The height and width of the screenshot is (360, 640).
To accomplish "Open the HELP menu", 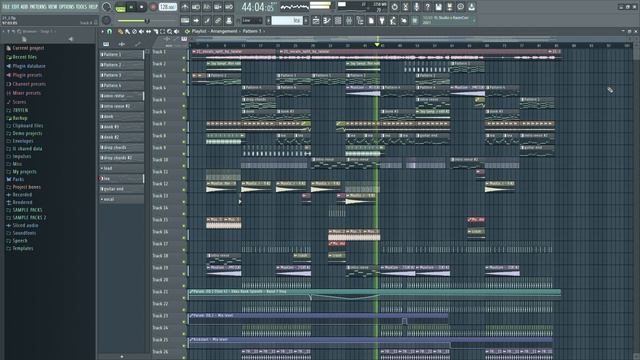I will coord(93,7).
